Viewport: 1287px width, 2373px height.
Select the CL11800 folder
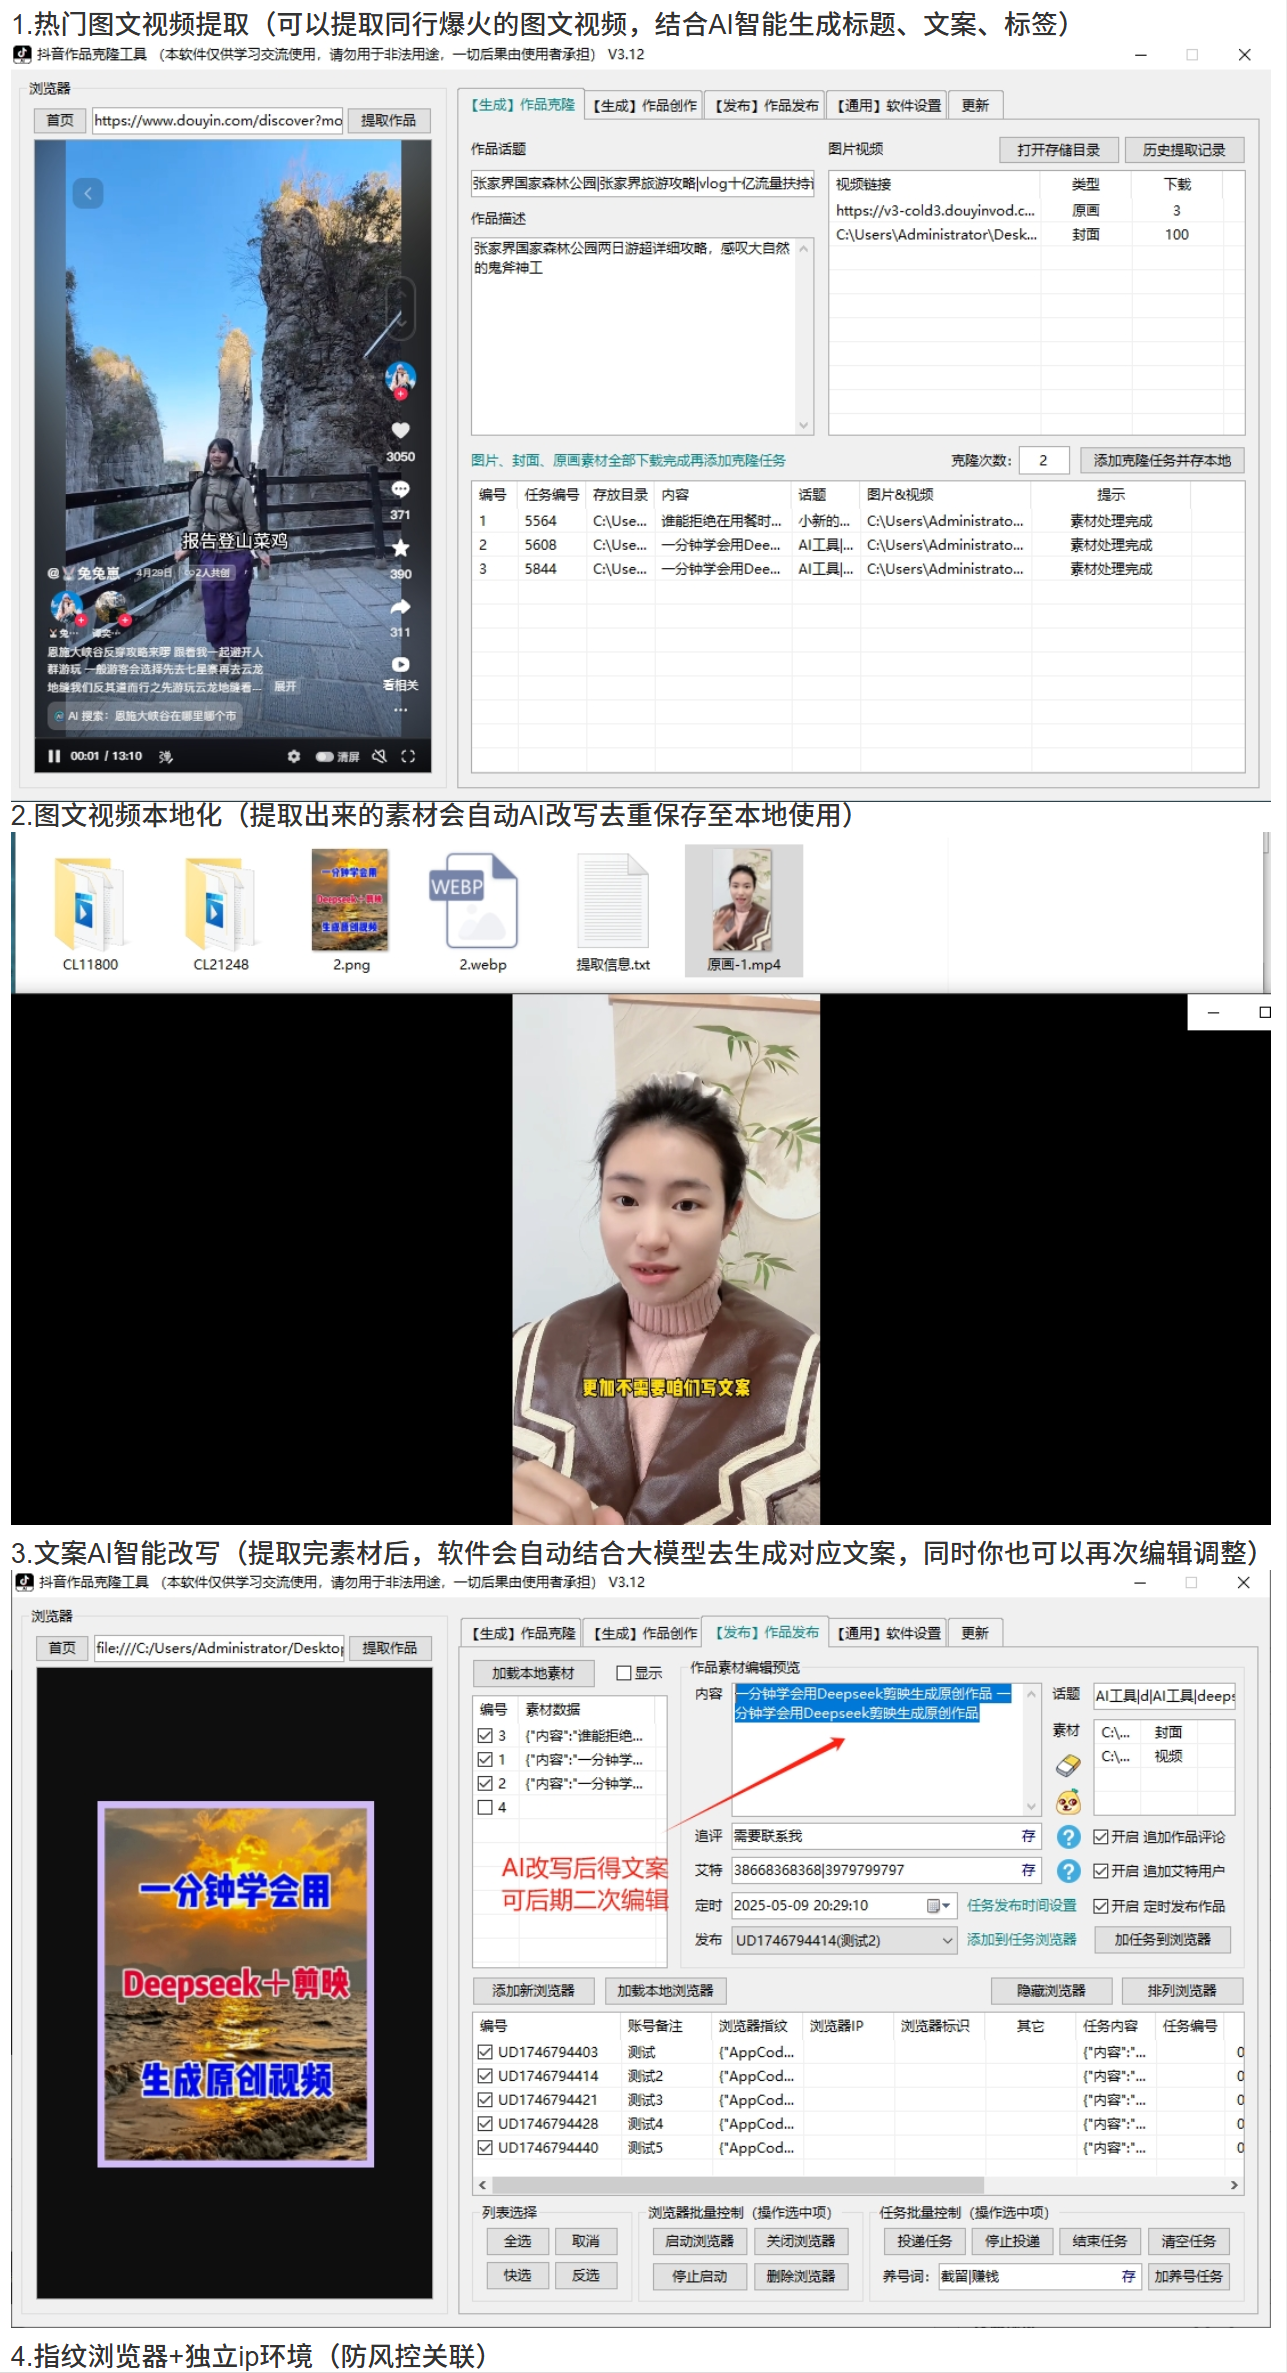(90, 912)
